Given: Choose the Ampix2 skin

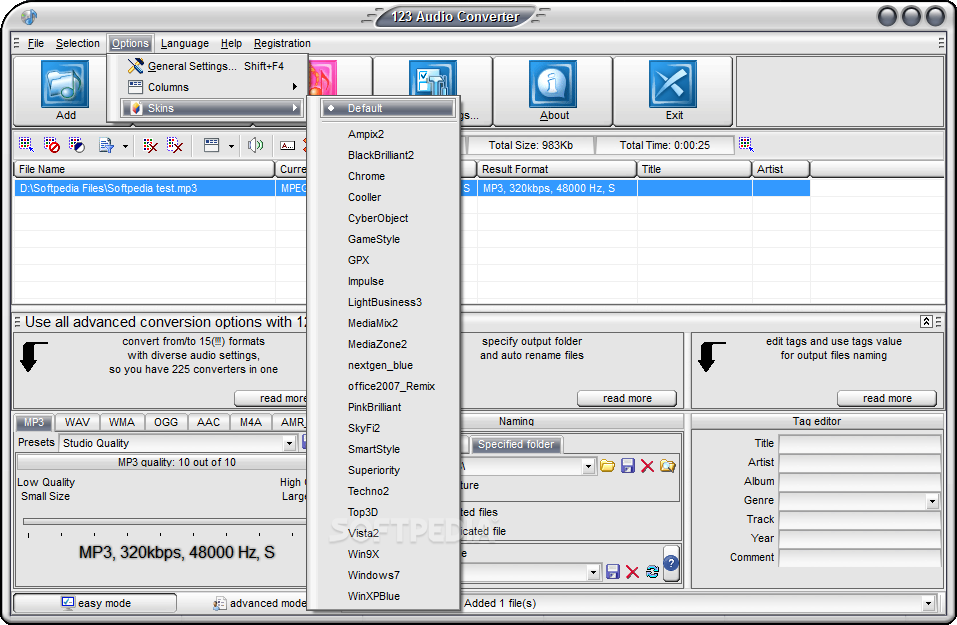Looking at the screenshot, I should (x=366, y=134).
